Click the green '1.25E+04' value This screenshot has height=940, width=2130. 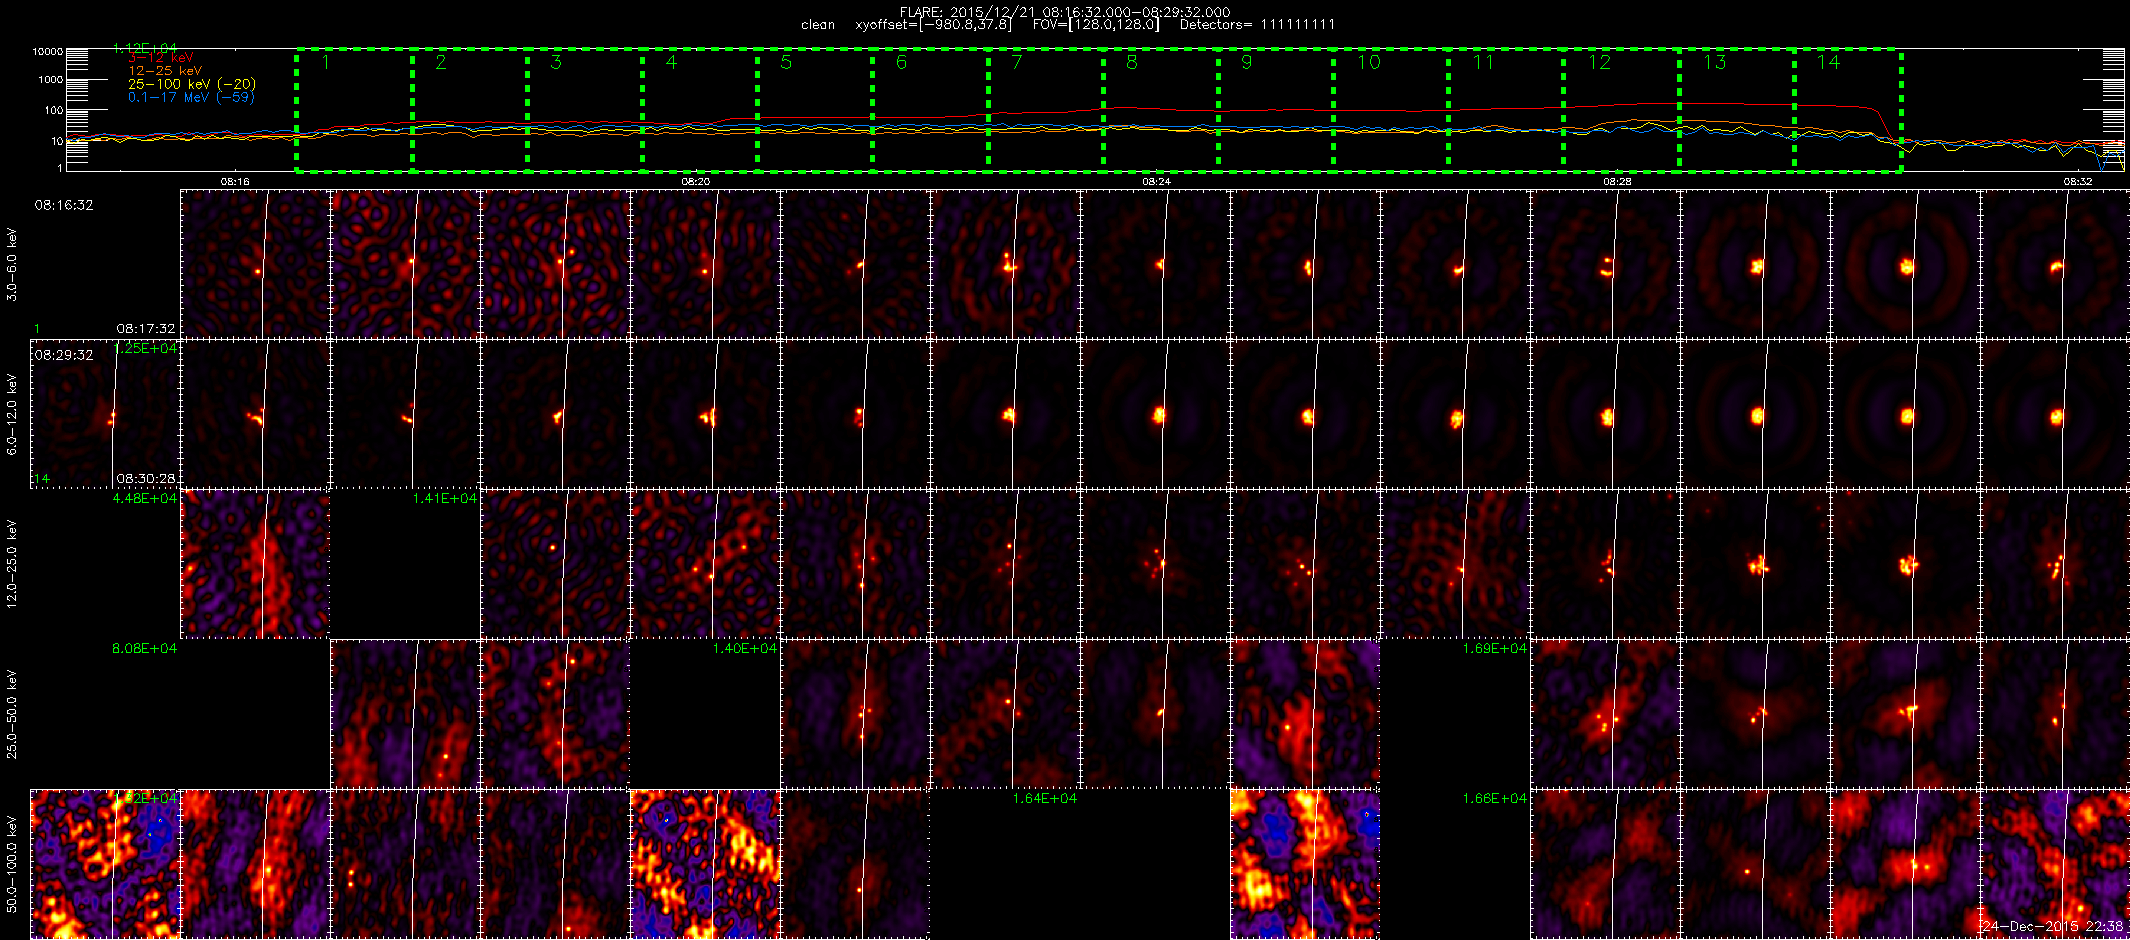point(145,348)
